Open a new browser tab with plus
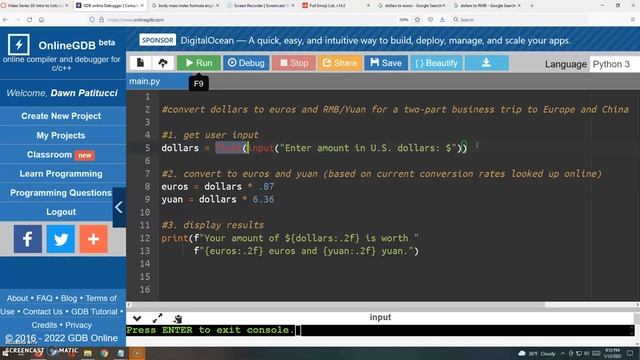The image size is (640, 360). (531, 6)
